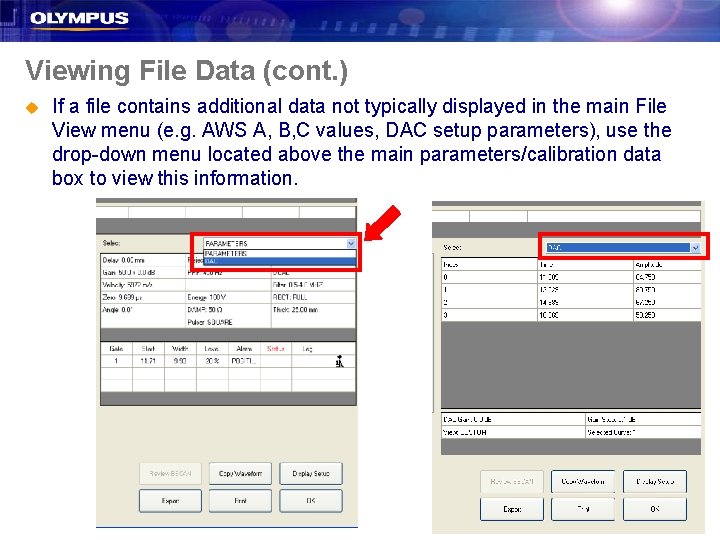Click the Level column header

(x=212, y=349)
